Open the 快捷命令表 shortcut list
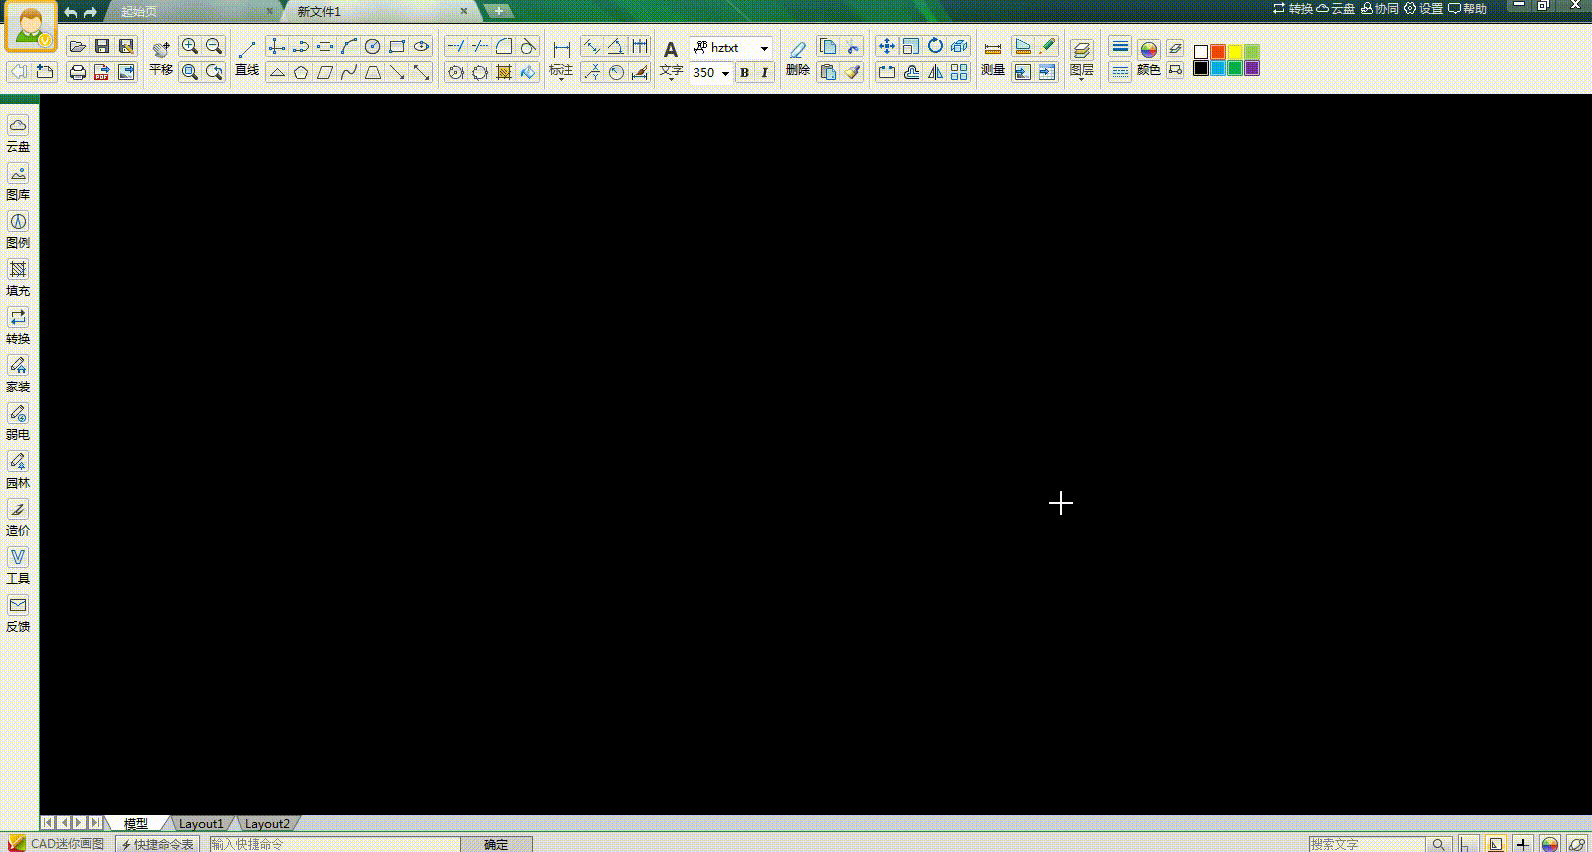 point(157,844)
